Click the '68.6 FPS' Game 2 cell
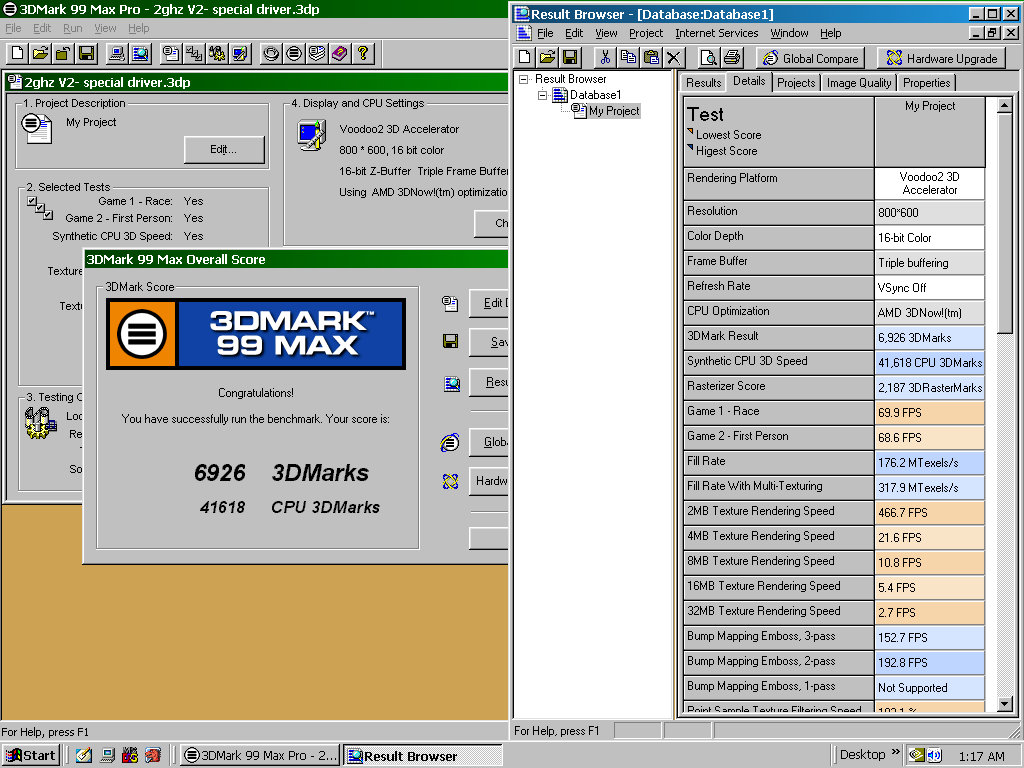 pyautogui.click(x=930, y=437)
